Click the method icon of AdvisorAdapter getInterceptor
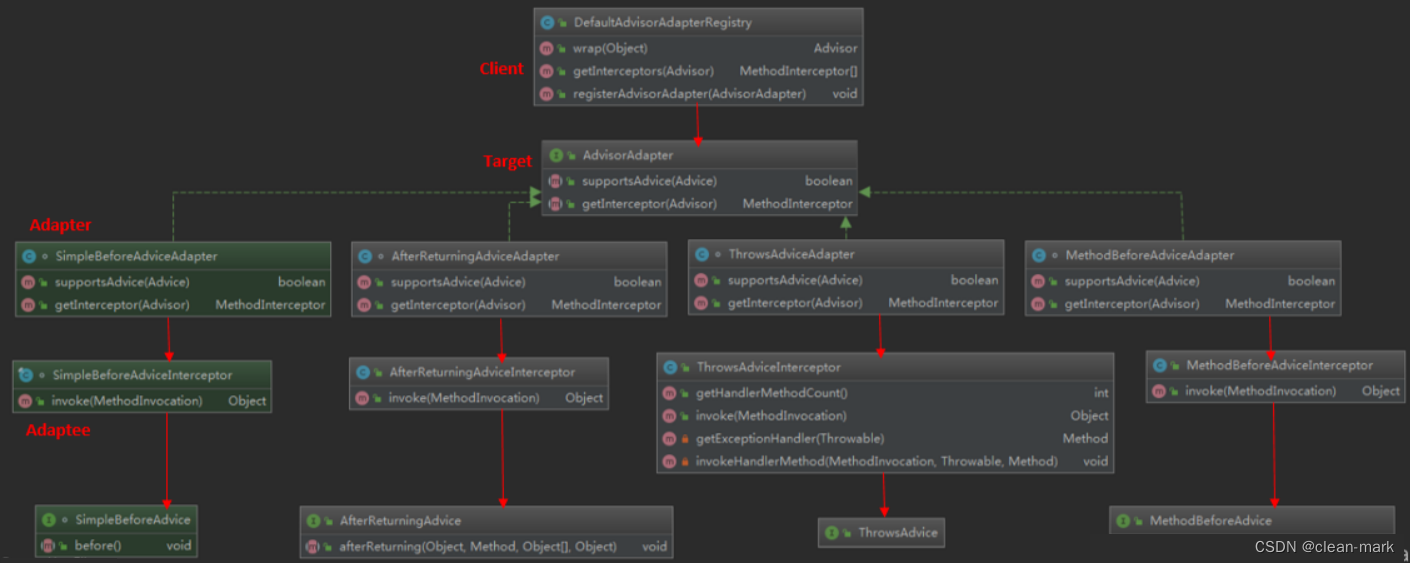This screenshot has height=563, width=1410. point(556,204)
